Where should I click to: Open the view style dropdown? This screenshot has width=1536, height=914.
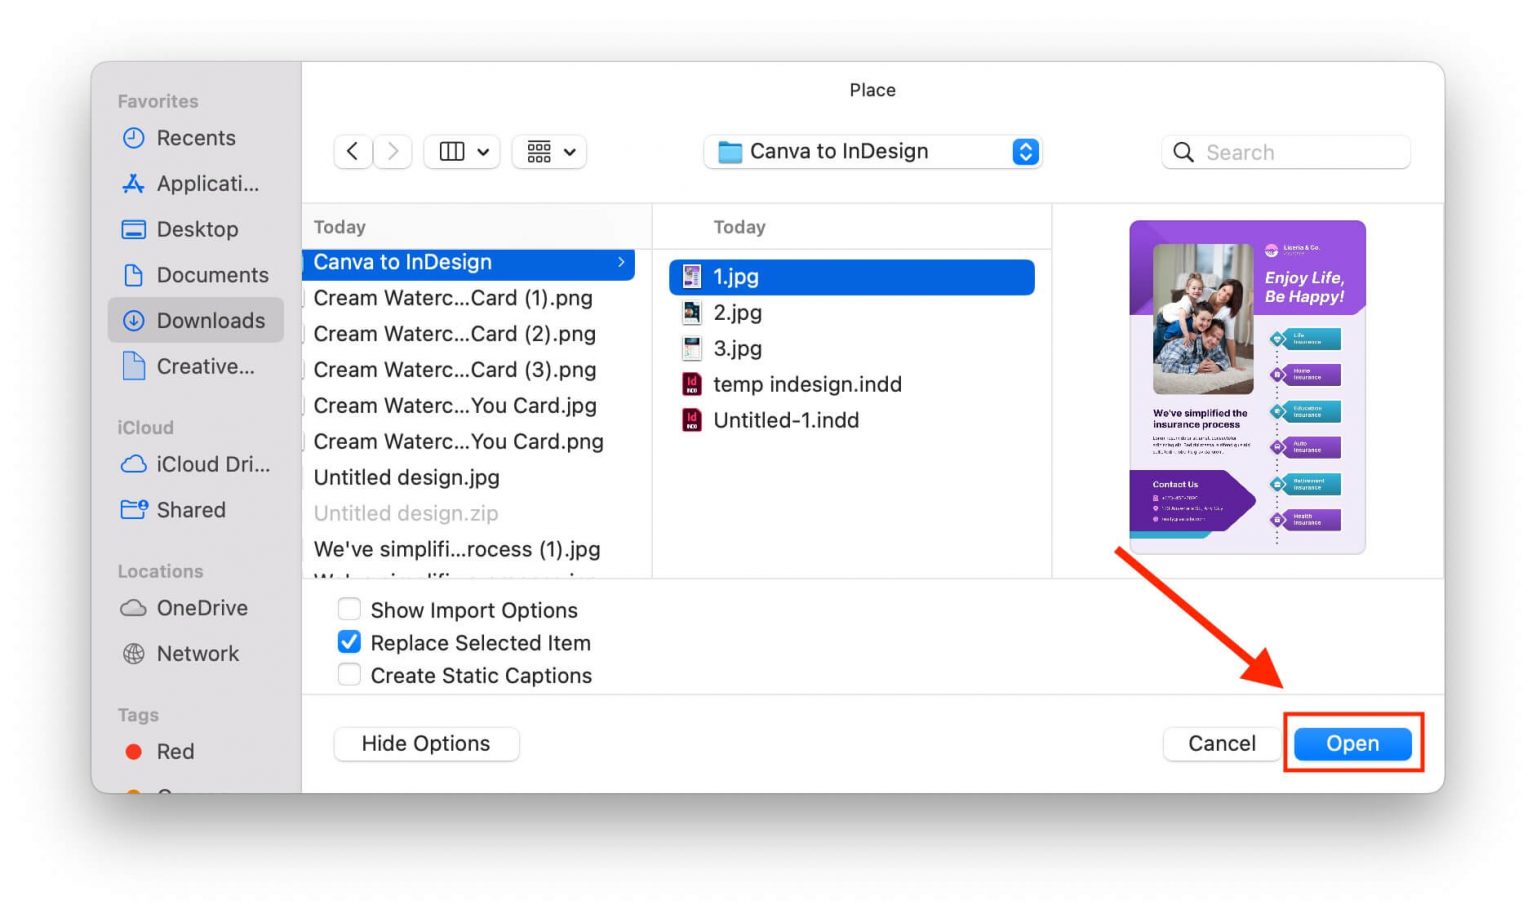coord(461,151)
